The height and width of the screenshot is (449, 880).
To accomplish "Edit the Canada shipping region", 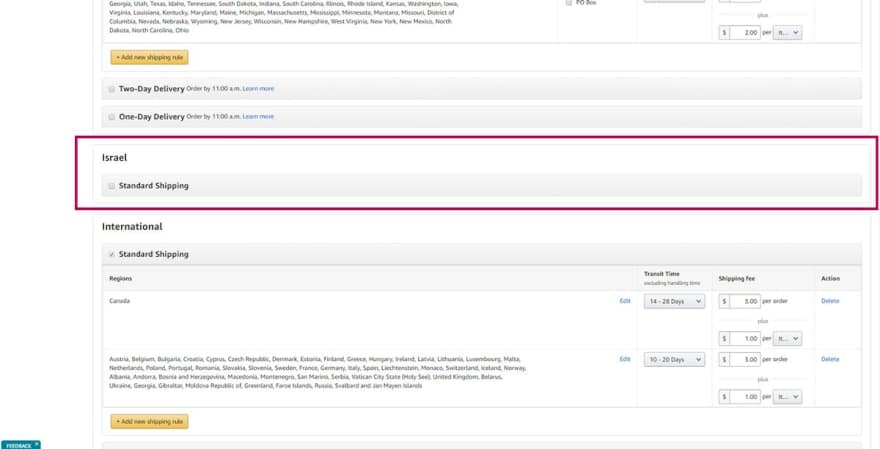I will click(x=625, y=301).
